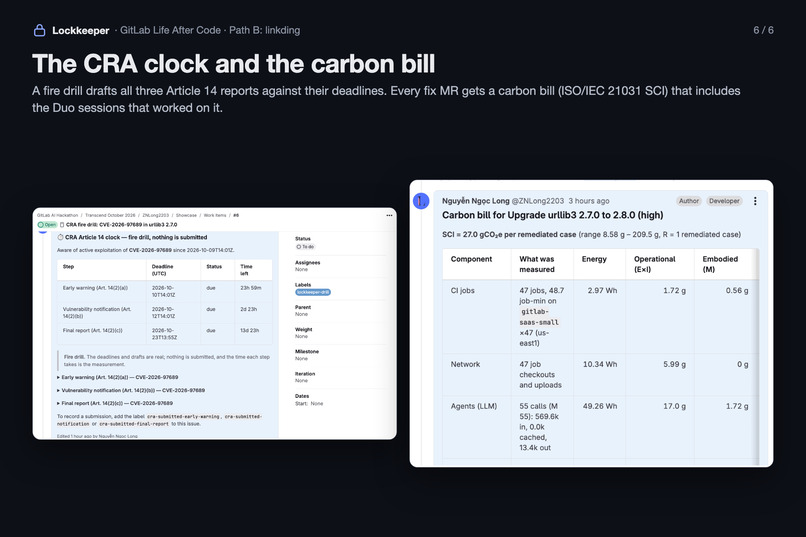Click the 3 hours ago timestamp
The width and height of the screenshot is (806, 537).
589,201
